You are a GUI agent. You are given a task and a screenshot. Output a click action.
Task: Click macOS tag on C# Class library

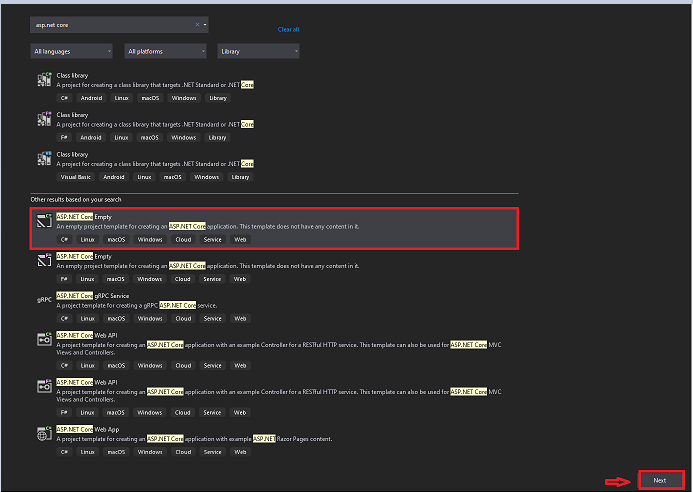point(150,98)
